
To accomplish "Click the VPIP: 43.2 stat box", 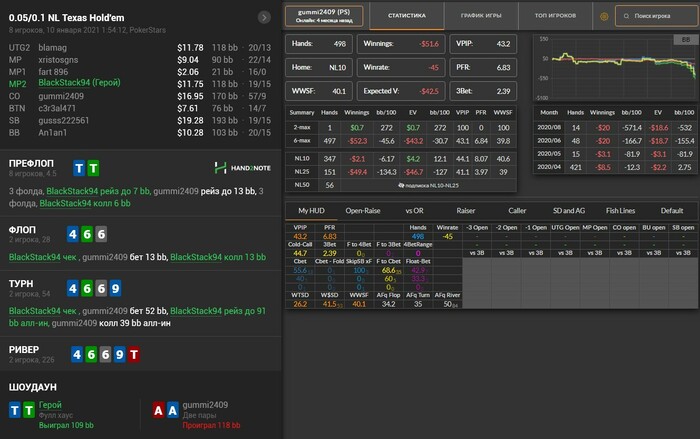I will (483, 44).
